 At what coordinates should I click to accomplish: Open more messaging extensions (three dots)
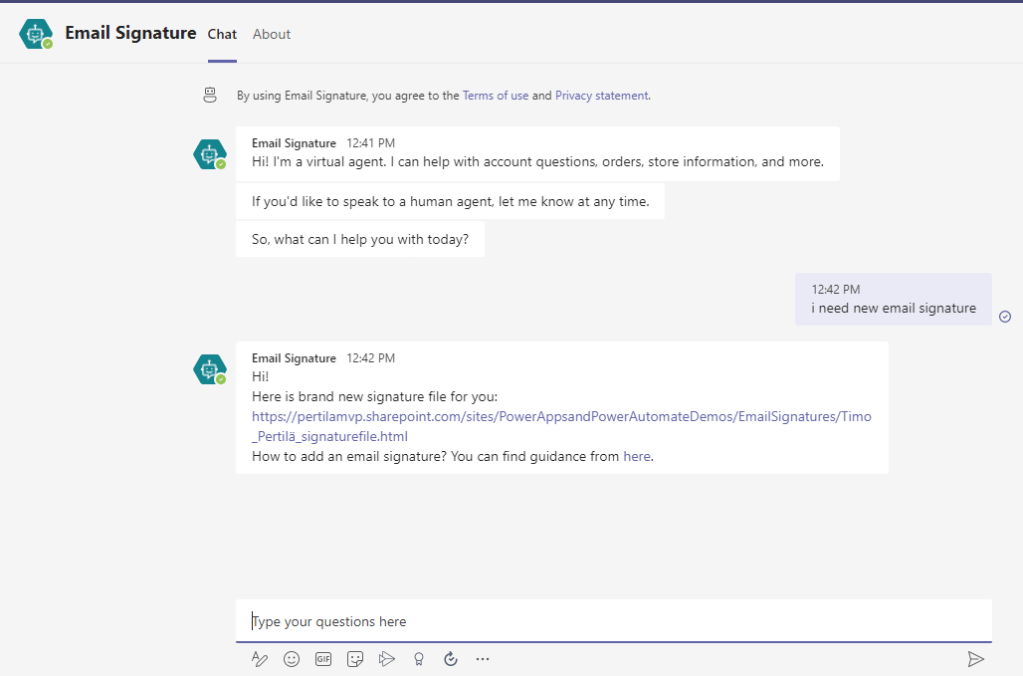483,659
